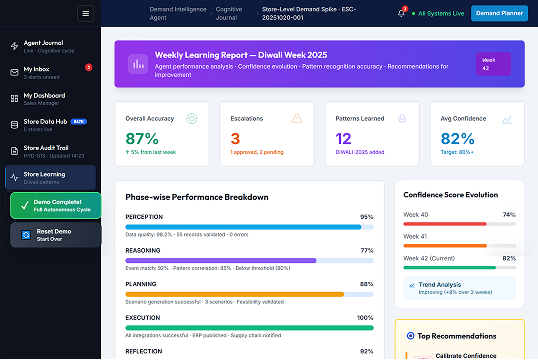Click the Trend Analysis box
Image resolution: width=538 pixels, height=360 pixels.
pyautogui.click(x=459, y=288)
